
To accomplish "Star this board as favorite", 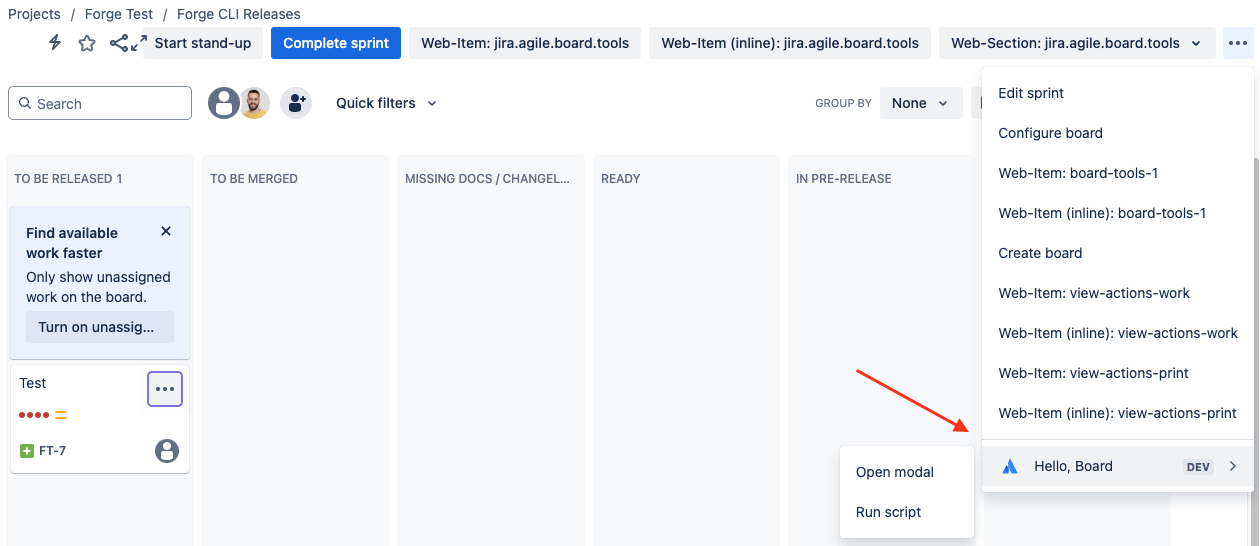I will pos(87,43).
